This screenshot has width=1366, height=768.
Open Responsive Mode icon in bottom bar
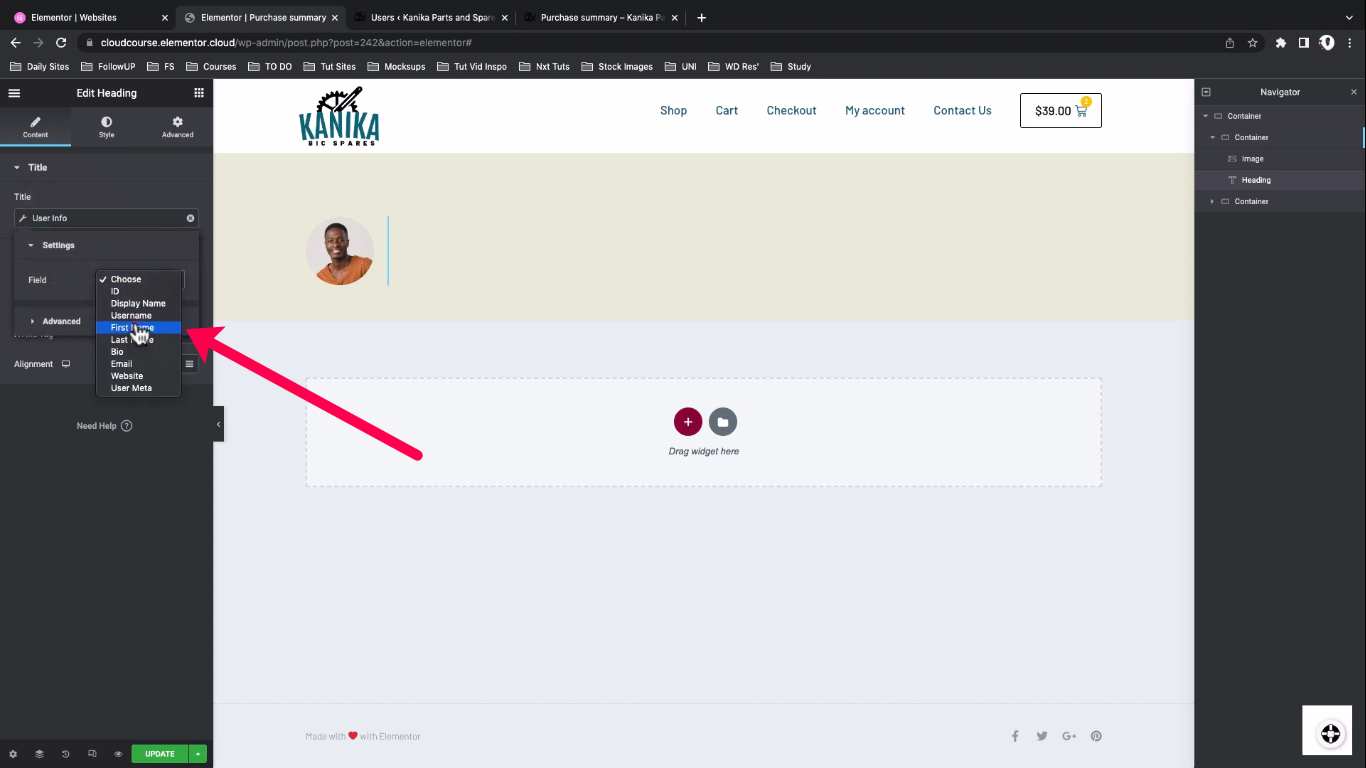[x=92, y=754]
